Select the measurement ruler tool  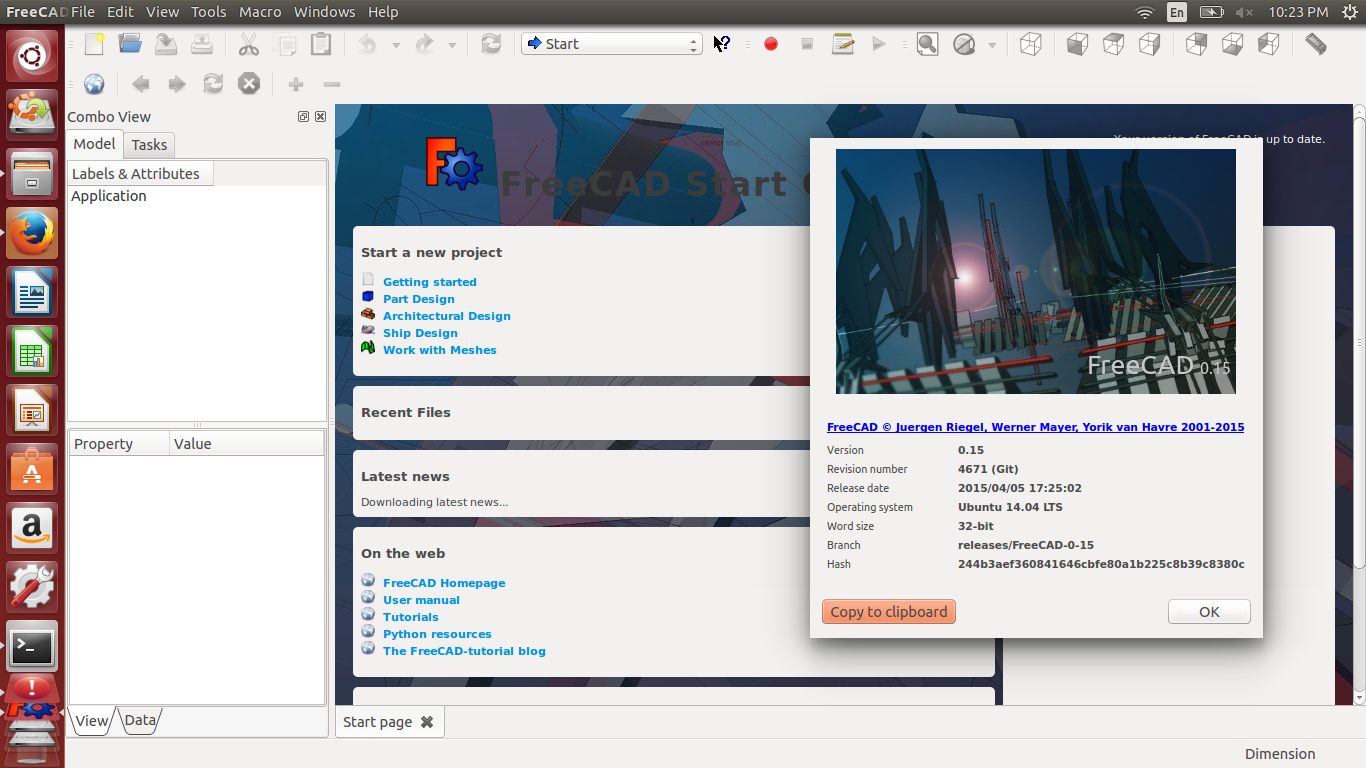pos(1314,44)
